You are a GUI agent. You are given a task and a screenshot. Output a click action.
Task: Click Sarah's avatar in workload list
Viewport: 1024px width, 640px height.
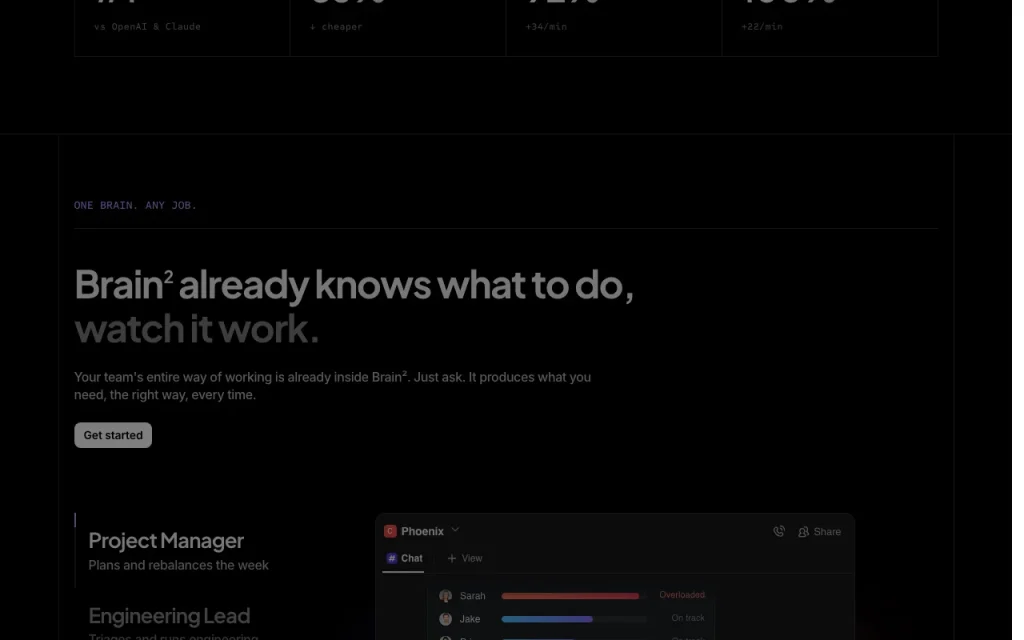445,596
